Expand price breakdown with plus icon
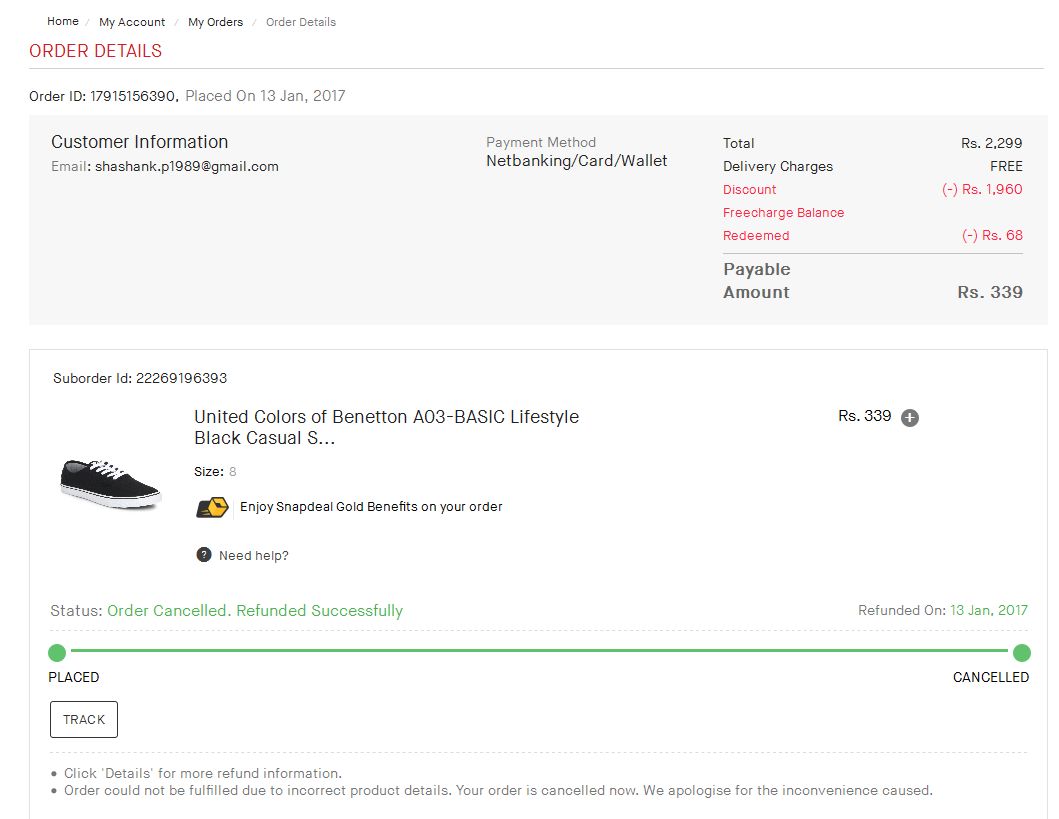1059x819 pixels. pyautogui.click(x=909, y=418)
